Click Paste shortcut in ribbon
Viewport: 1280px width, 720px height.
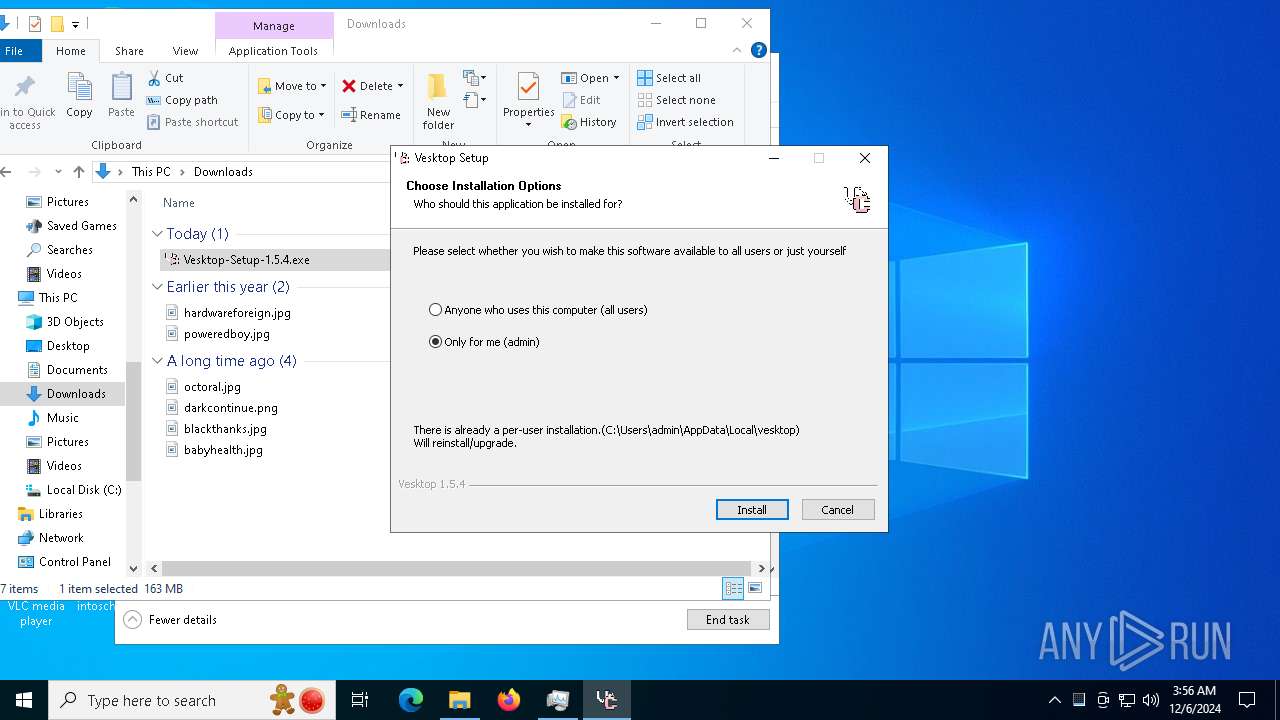[193, 122]
